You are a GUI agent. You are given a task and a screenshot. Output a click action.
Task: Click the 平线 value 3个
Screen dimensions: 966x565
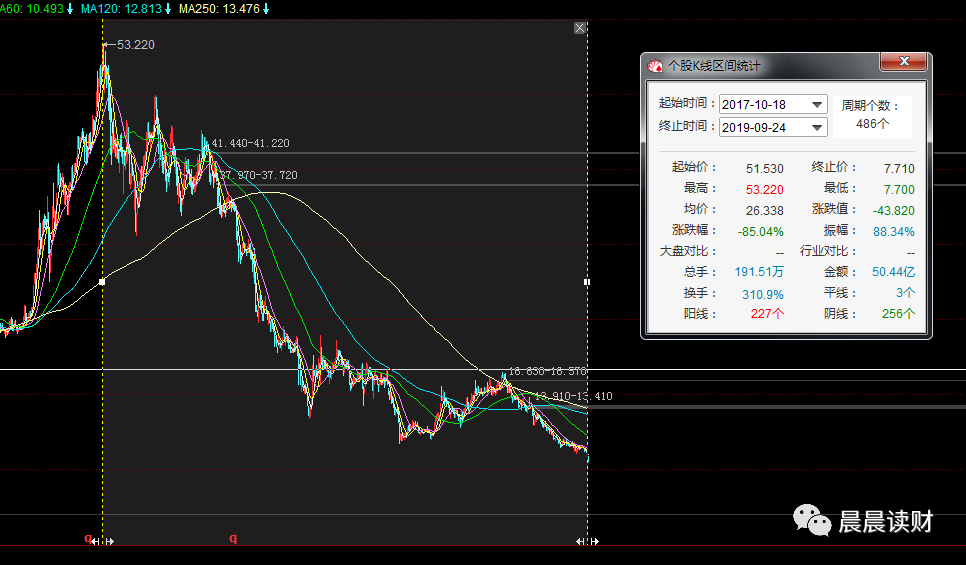pyautogui.click(x=905, y=293)
